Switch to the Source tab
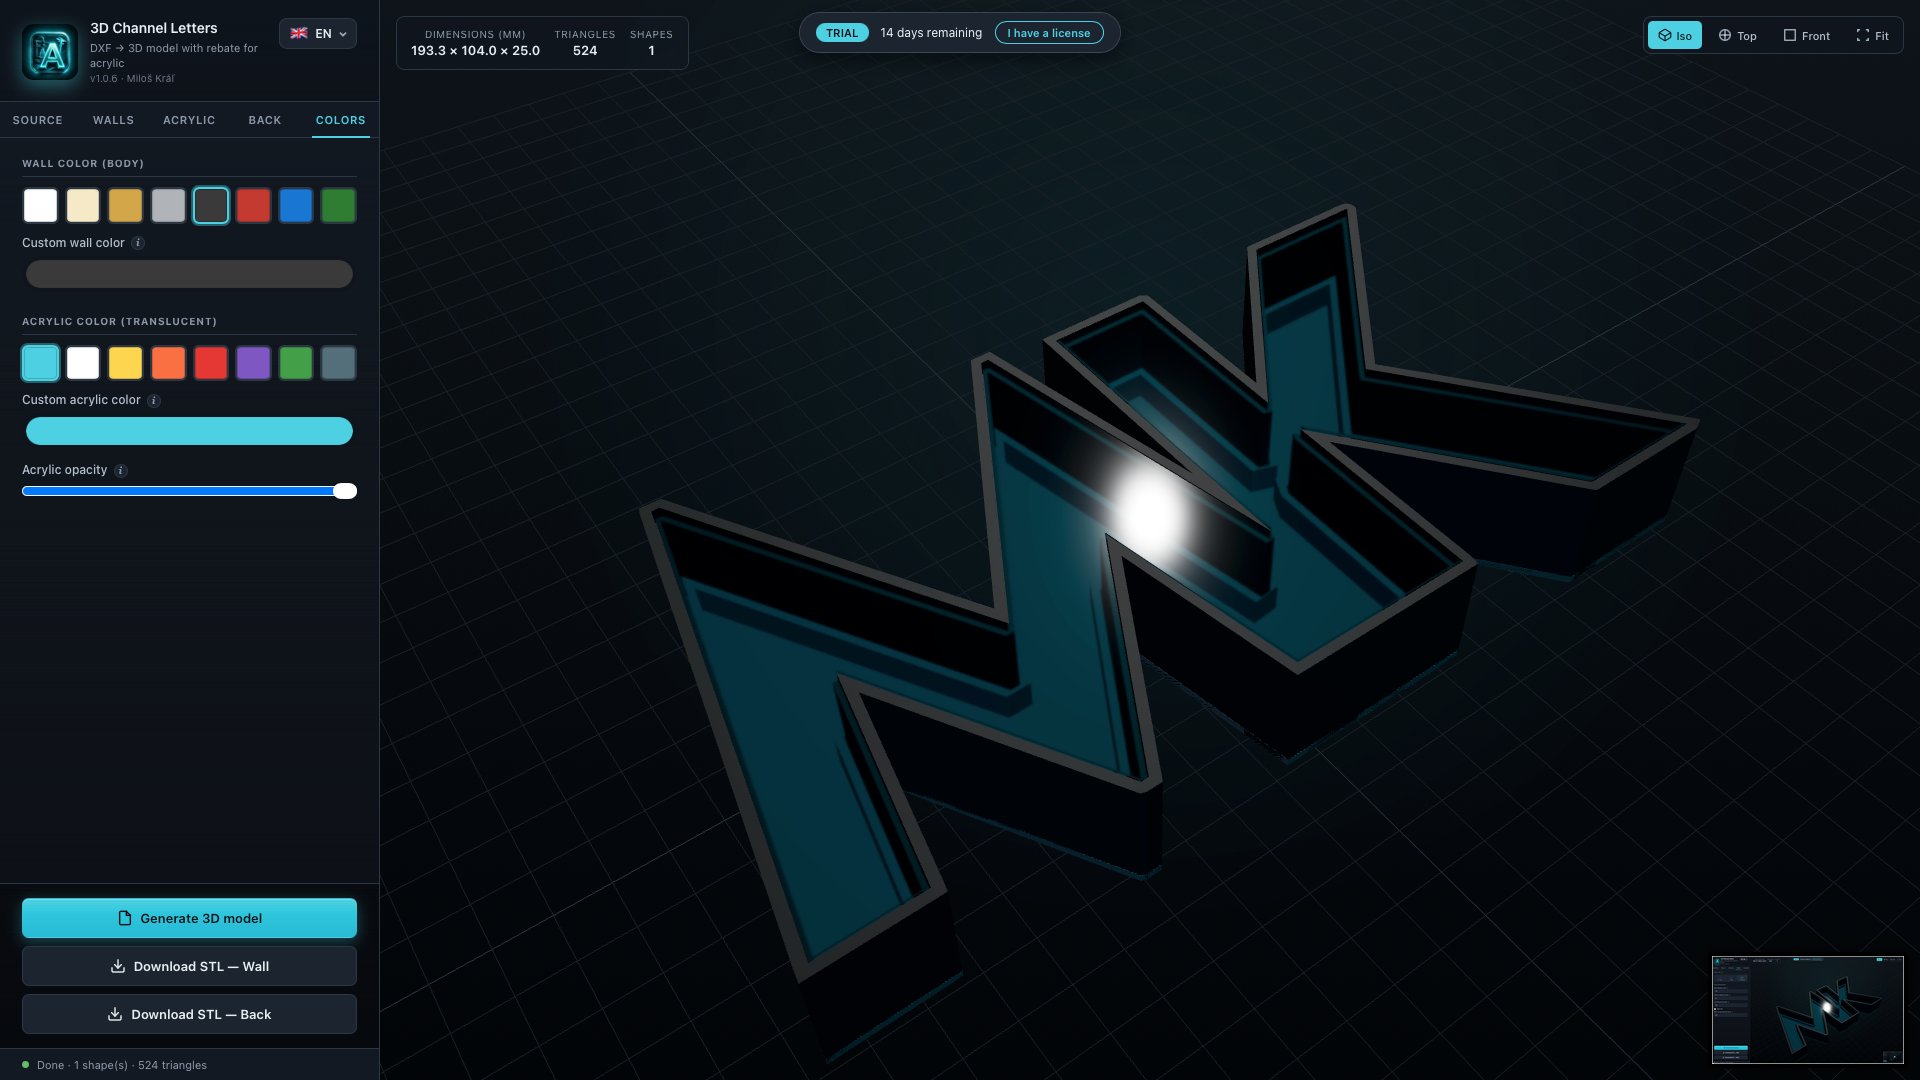Screen dimensions: 1920x1080 38,120
